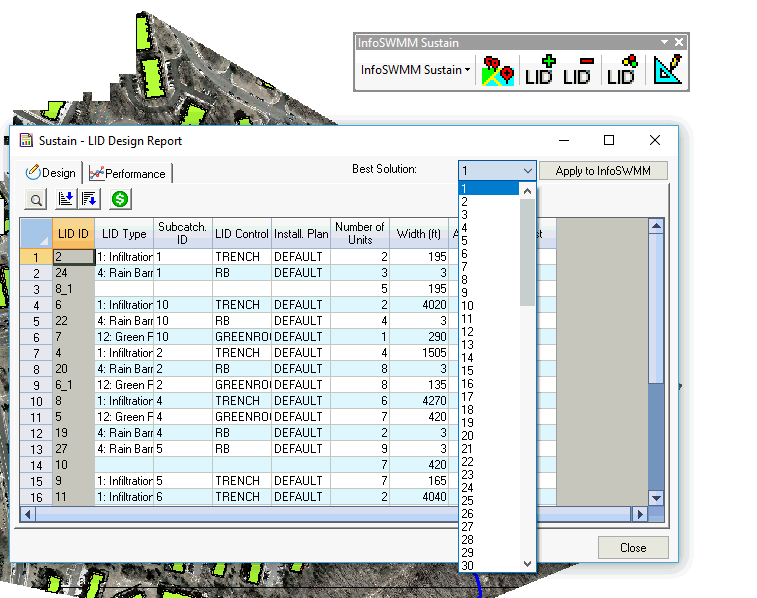Click the select-all corner cell of the table

pyautogui.click(x=36, y=234)
